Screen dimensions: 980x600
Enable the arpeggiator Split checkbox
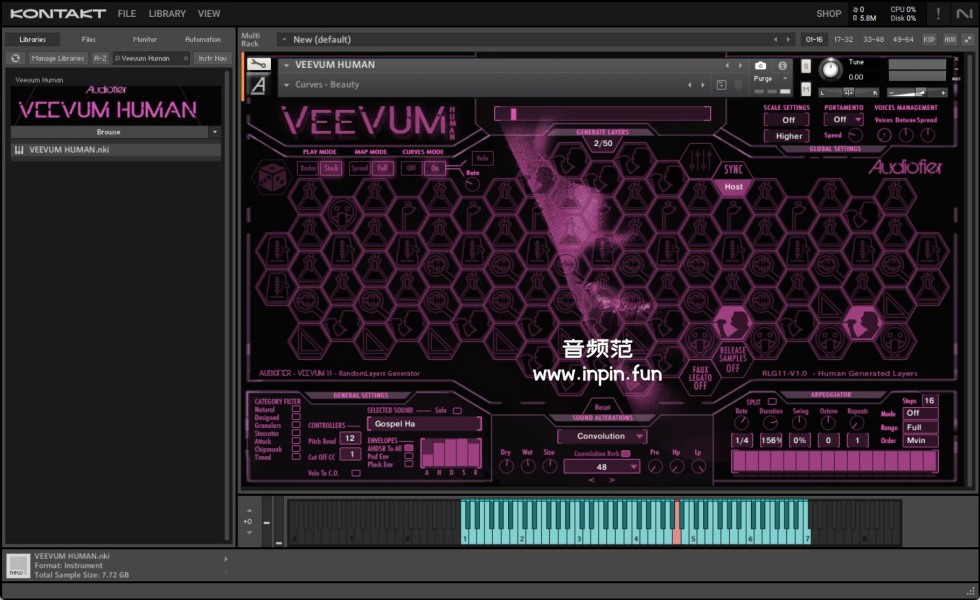tap(772, 401)
